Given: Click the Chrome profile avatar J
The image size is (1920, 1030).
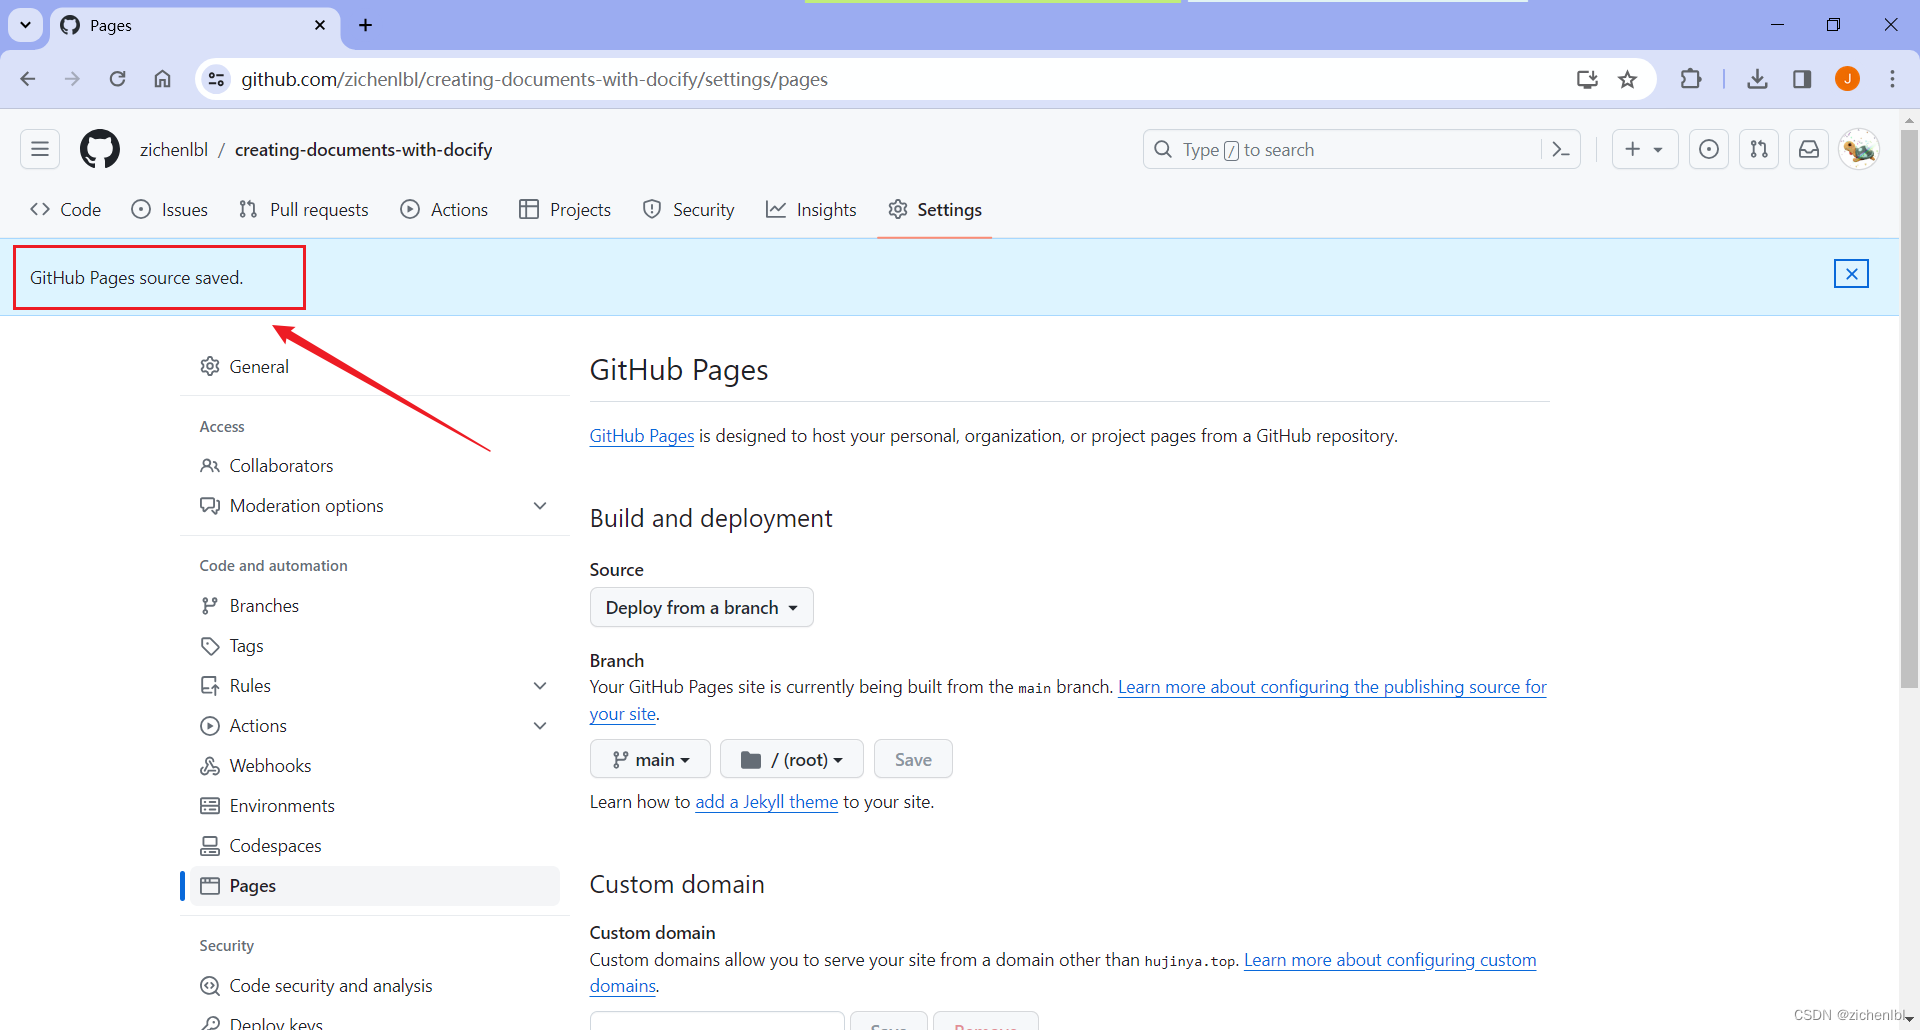Looking at the screenshot, I should click(x=1847, y=79).
